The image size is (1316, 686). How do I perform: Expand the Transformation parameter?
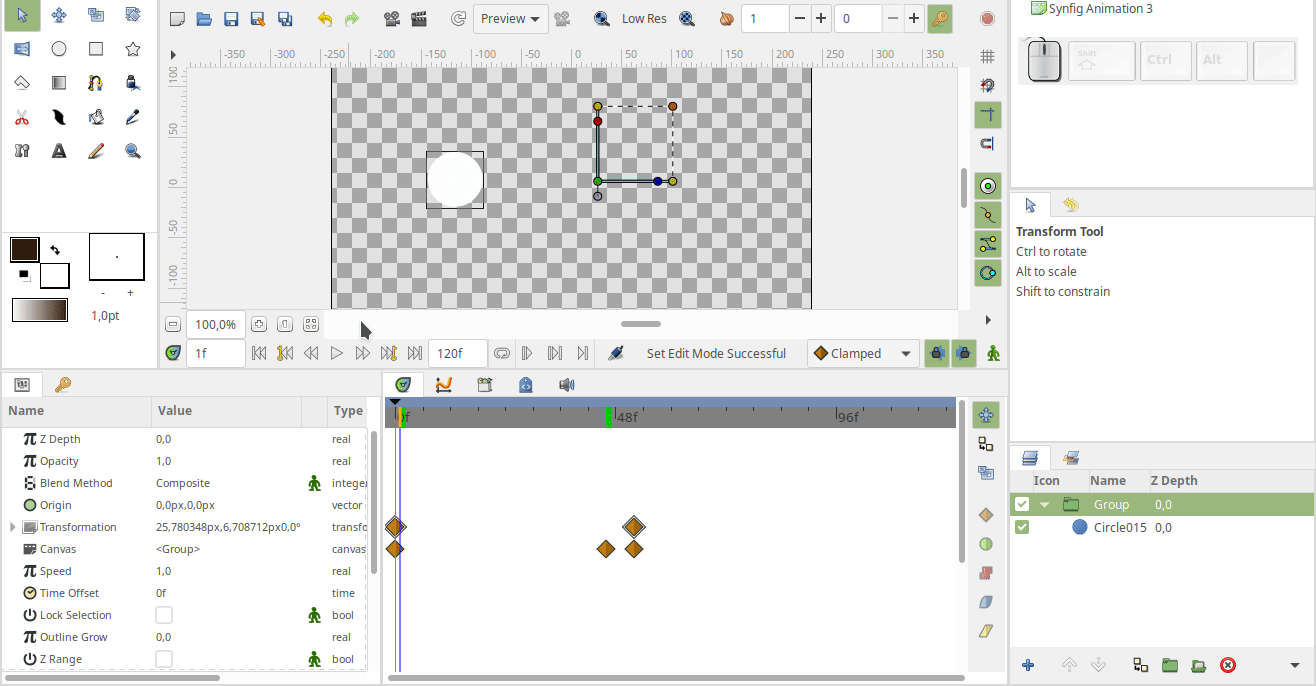(11, 527)
